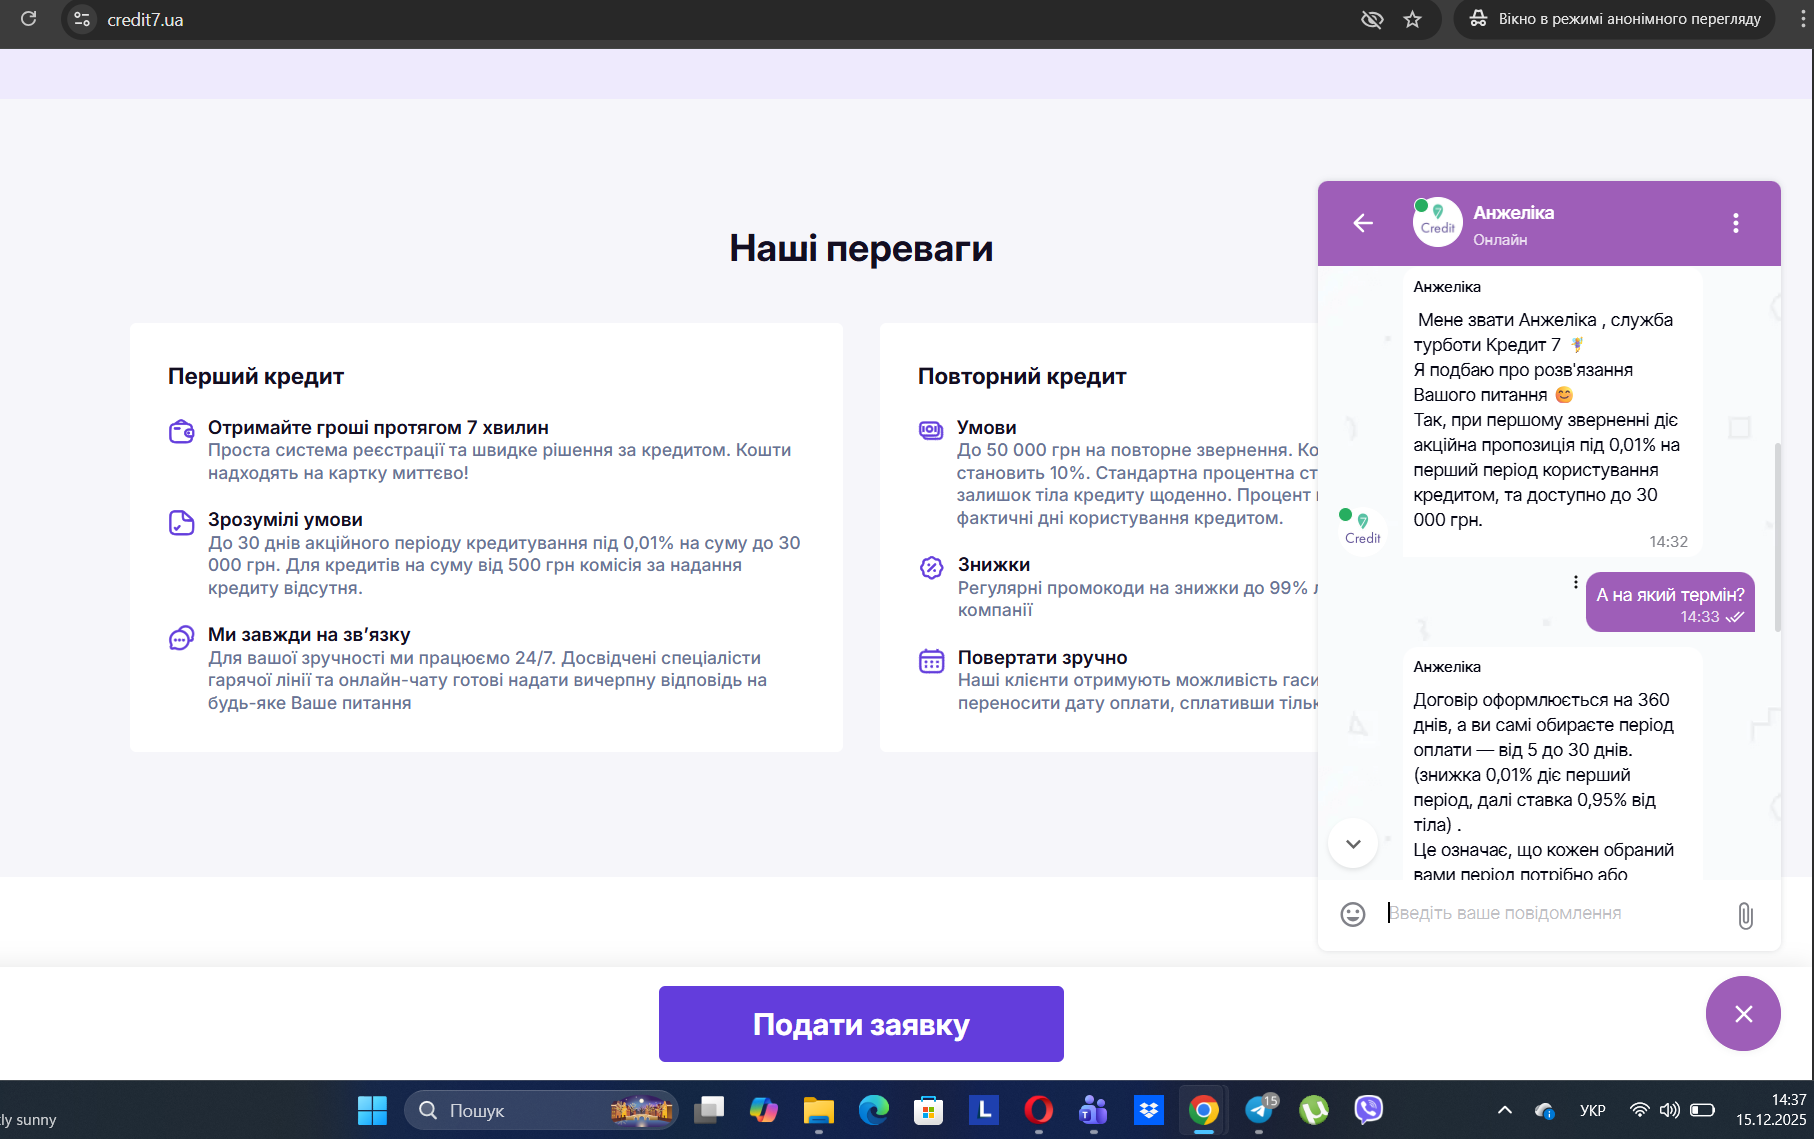Image resolution: width=1814 pixels, height=1139 pixels.
Task: Open the incognito window indicator chip
Action: pyautogui.click(x=1614, y=19)
